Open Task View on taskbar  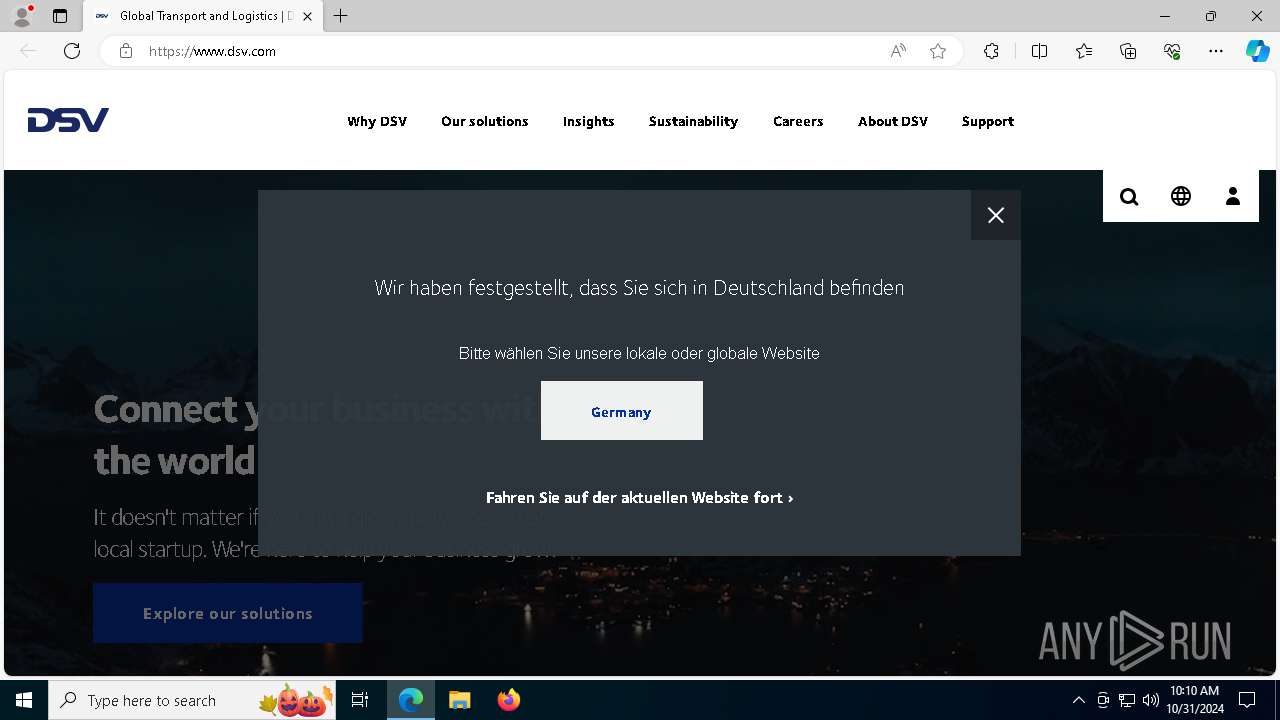pos(360,700)
